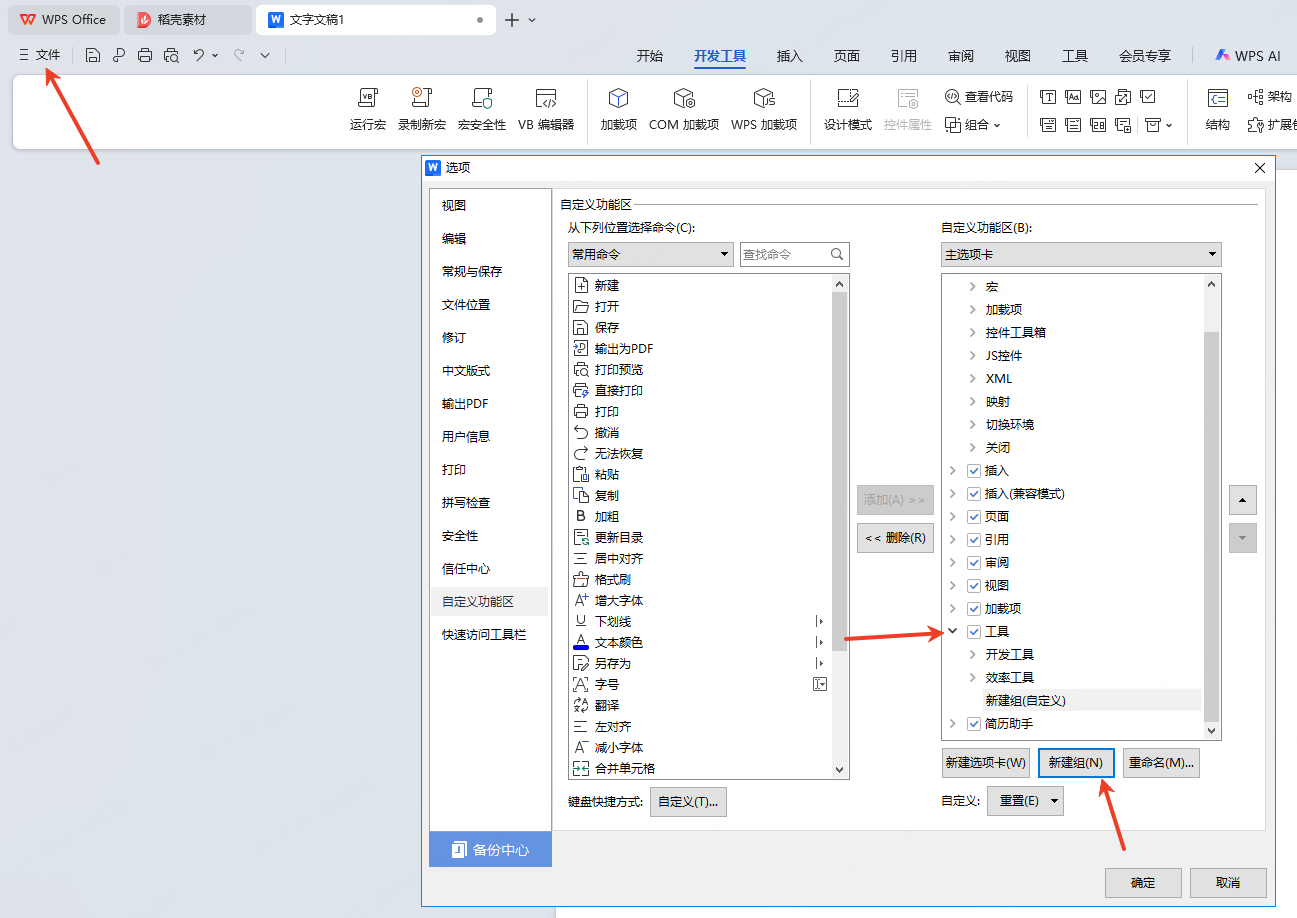The image size is (1297, 918).
Task: Uncheck the 页面 tab checkbox
Action: coord(974,517)
